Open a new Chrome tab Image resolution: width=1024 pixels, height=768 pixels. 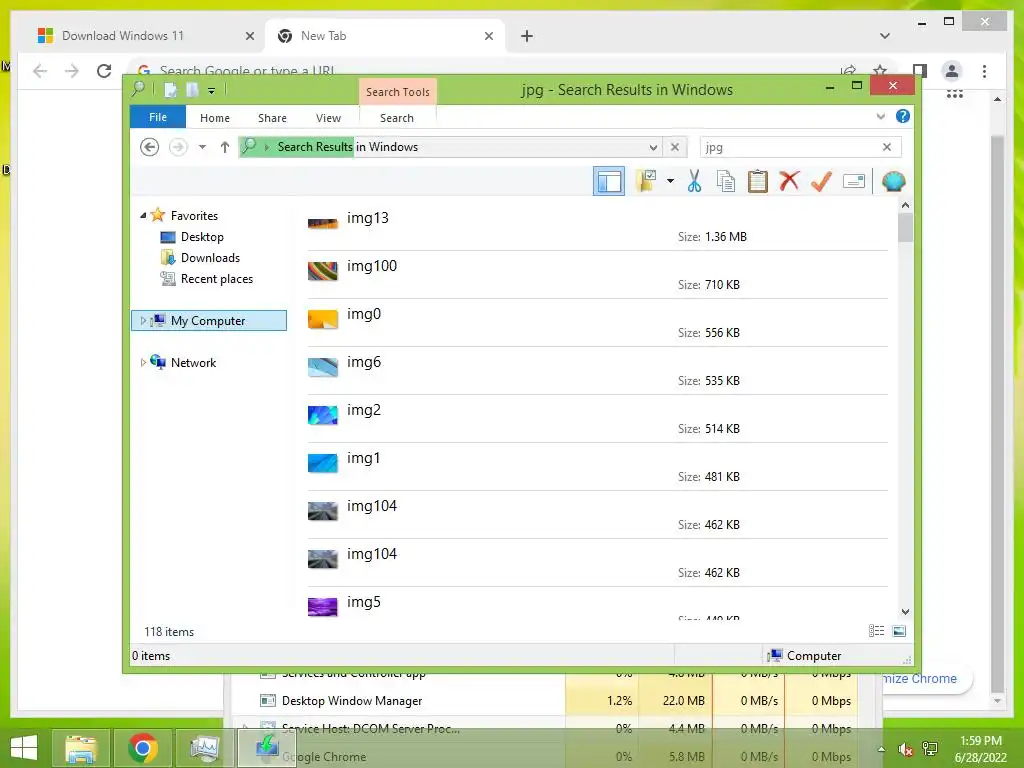[x=527, y=36]
